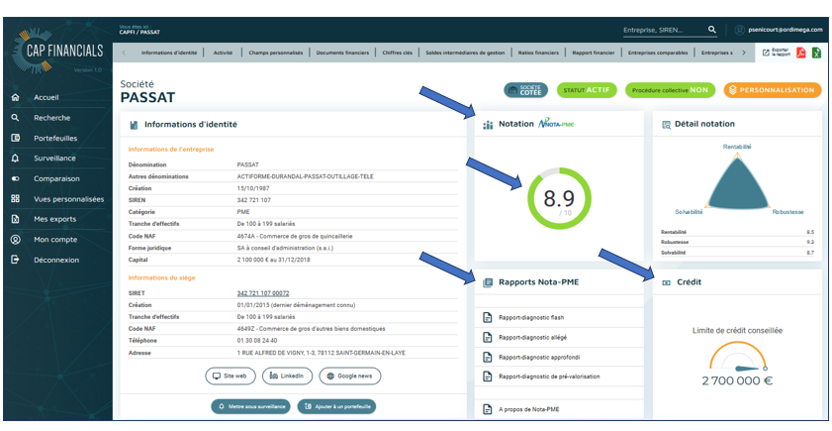Open A propos de Nota-PME document icon
This screenshot has width=832, height=431.
(487, 409)
